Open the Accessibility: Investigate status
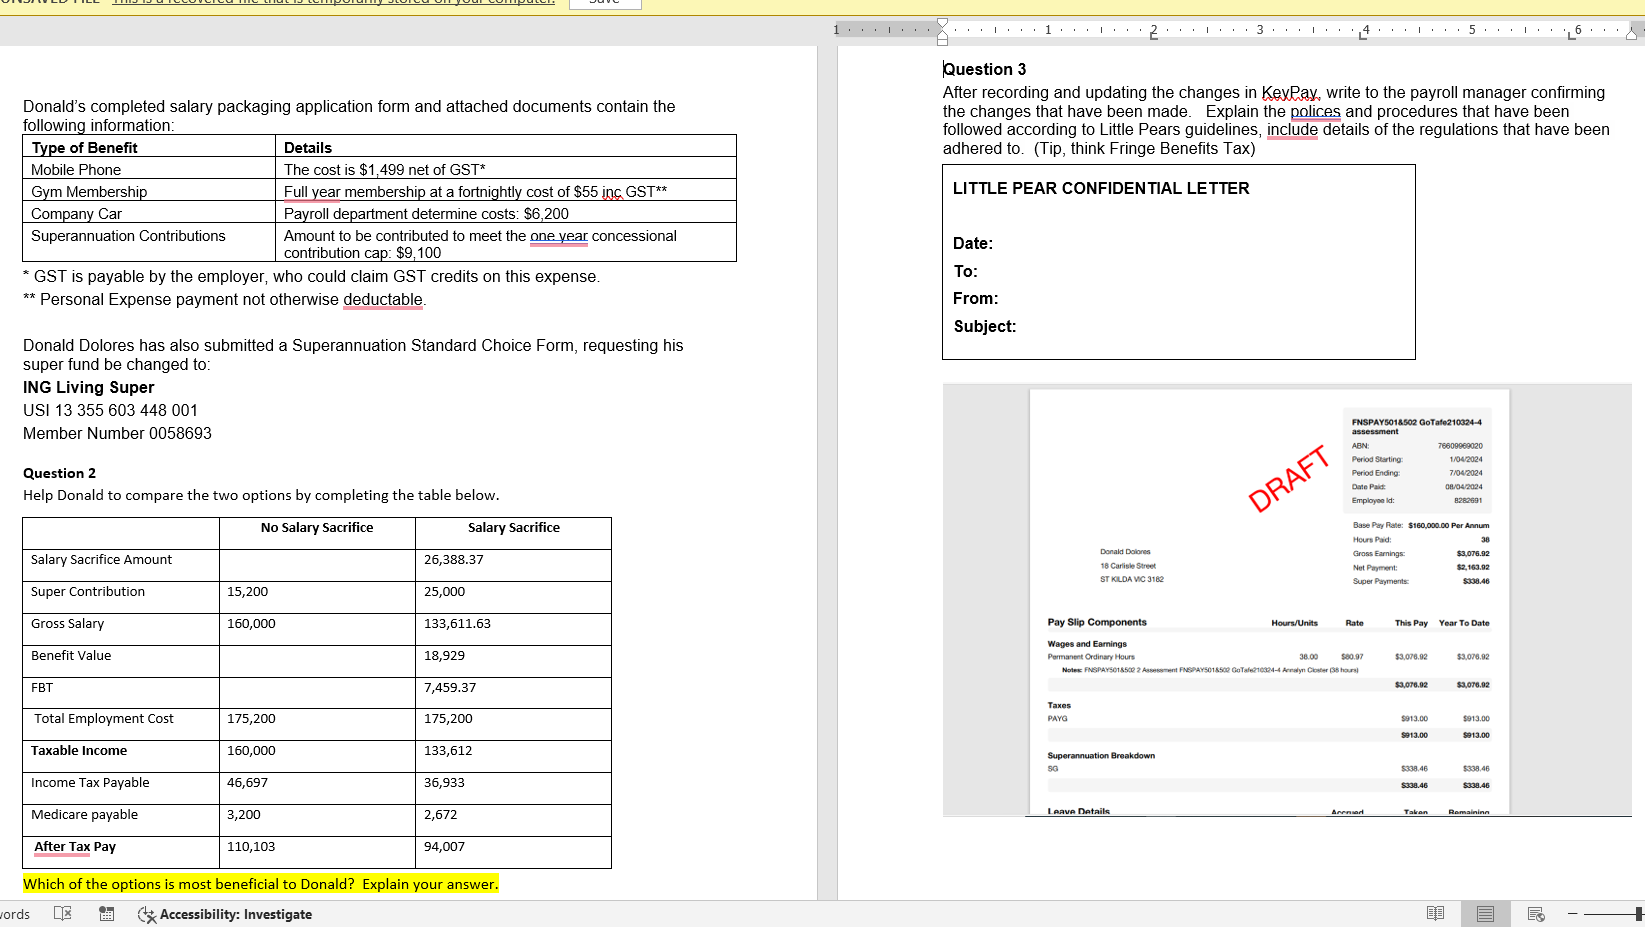The width and height of the screenshot is (1645, 927). [x=226, y=914]
